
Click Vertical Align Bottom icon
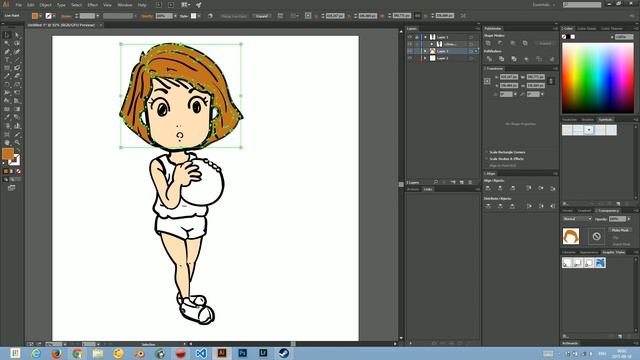pos(553,188)
